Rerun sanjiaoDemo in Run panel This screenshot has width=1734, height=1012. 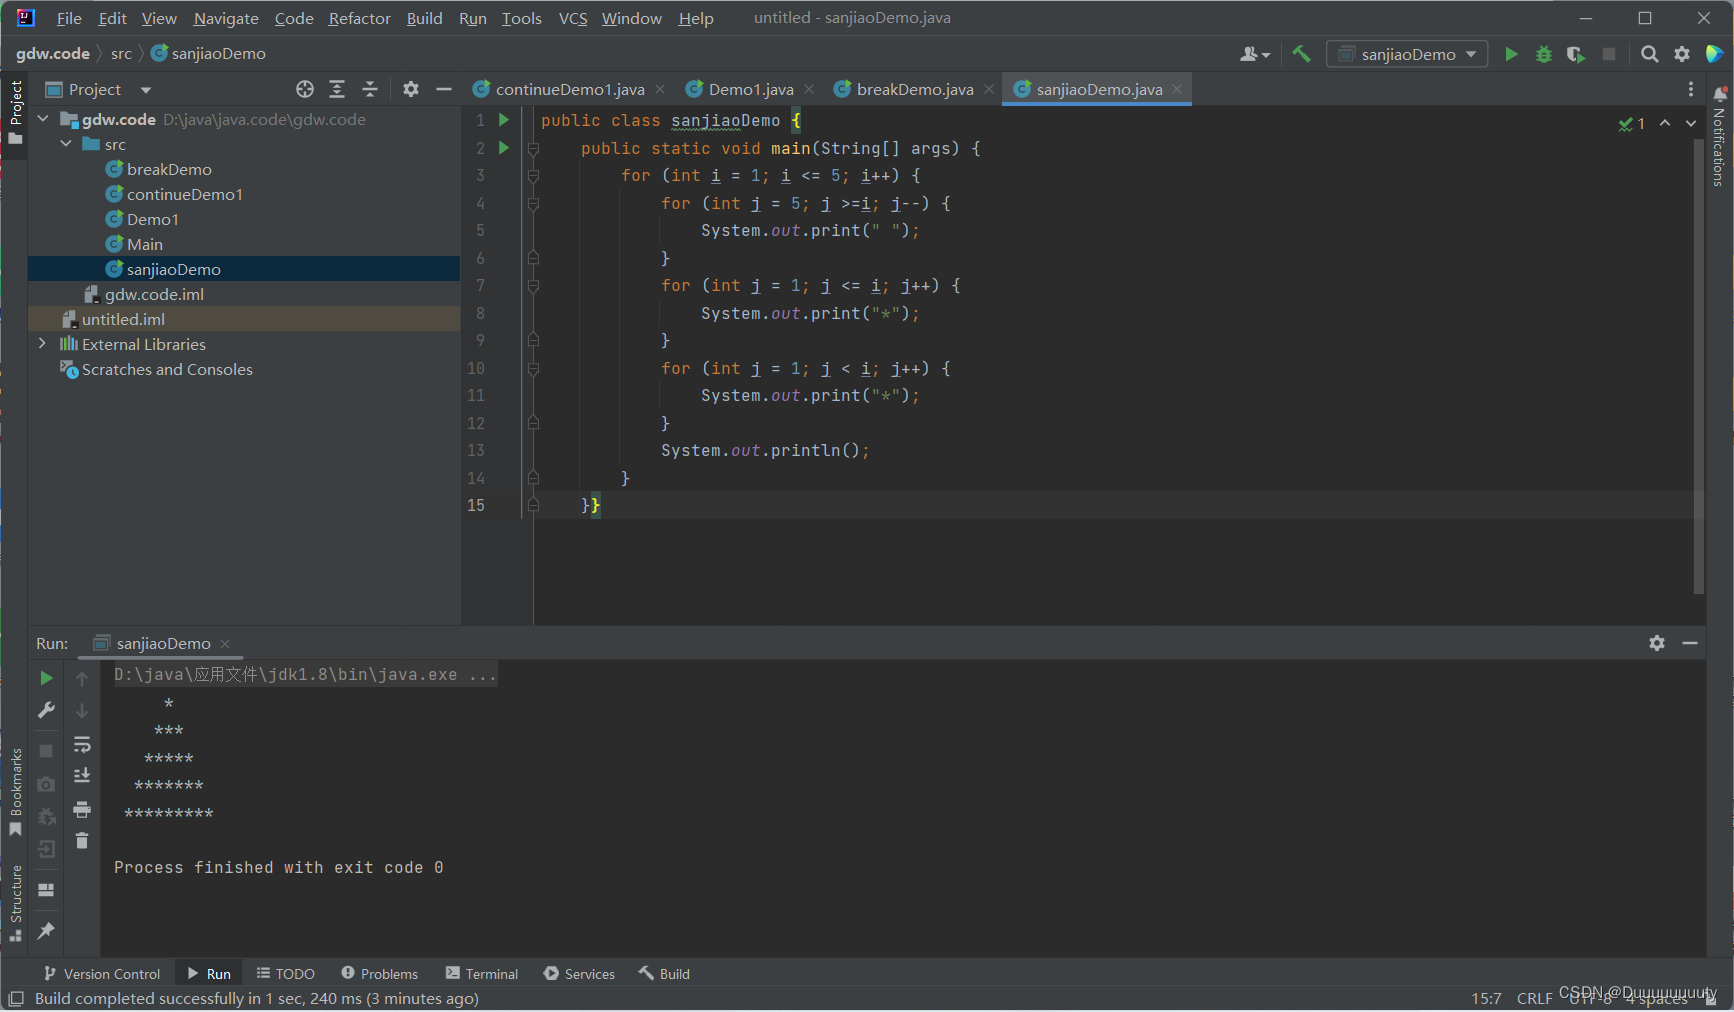pos(46,678)
